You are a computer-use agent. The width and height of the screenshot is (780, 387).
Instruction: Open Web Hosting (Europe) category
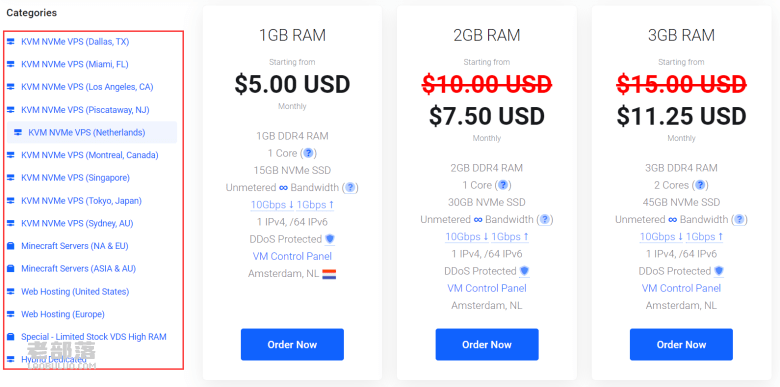63,314
